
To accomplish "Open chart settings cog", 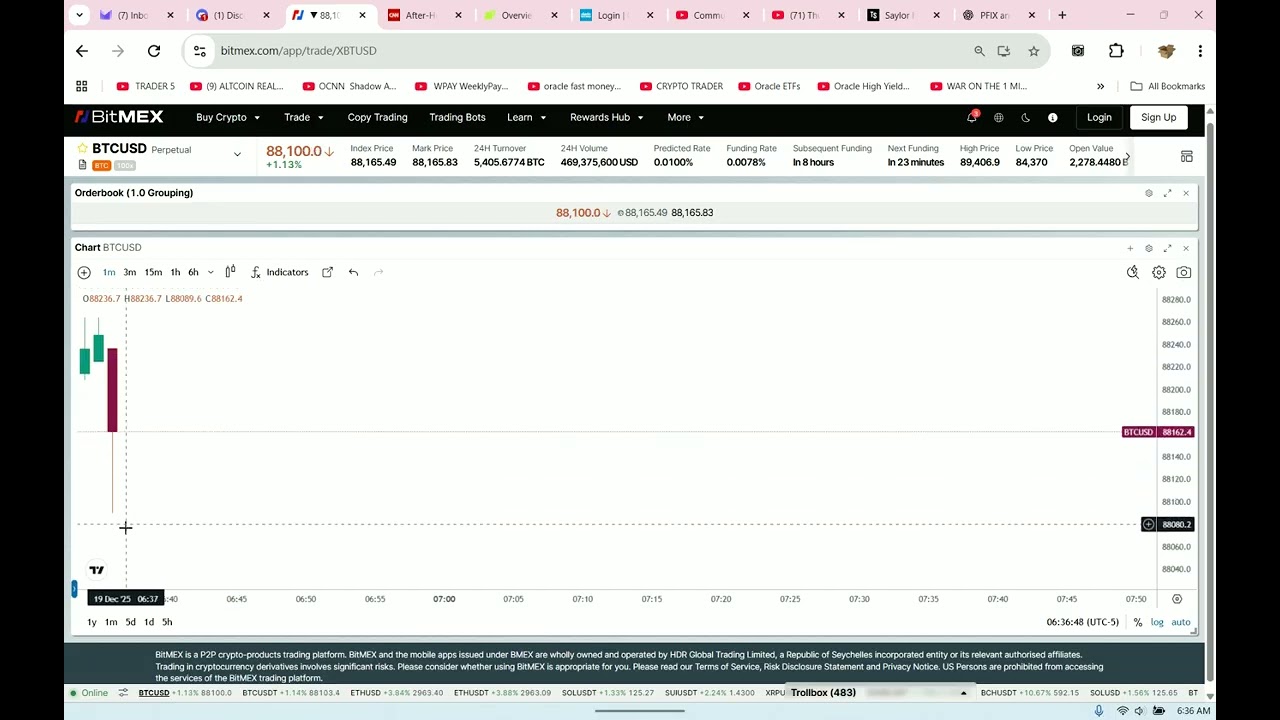I will [1158, 272].
